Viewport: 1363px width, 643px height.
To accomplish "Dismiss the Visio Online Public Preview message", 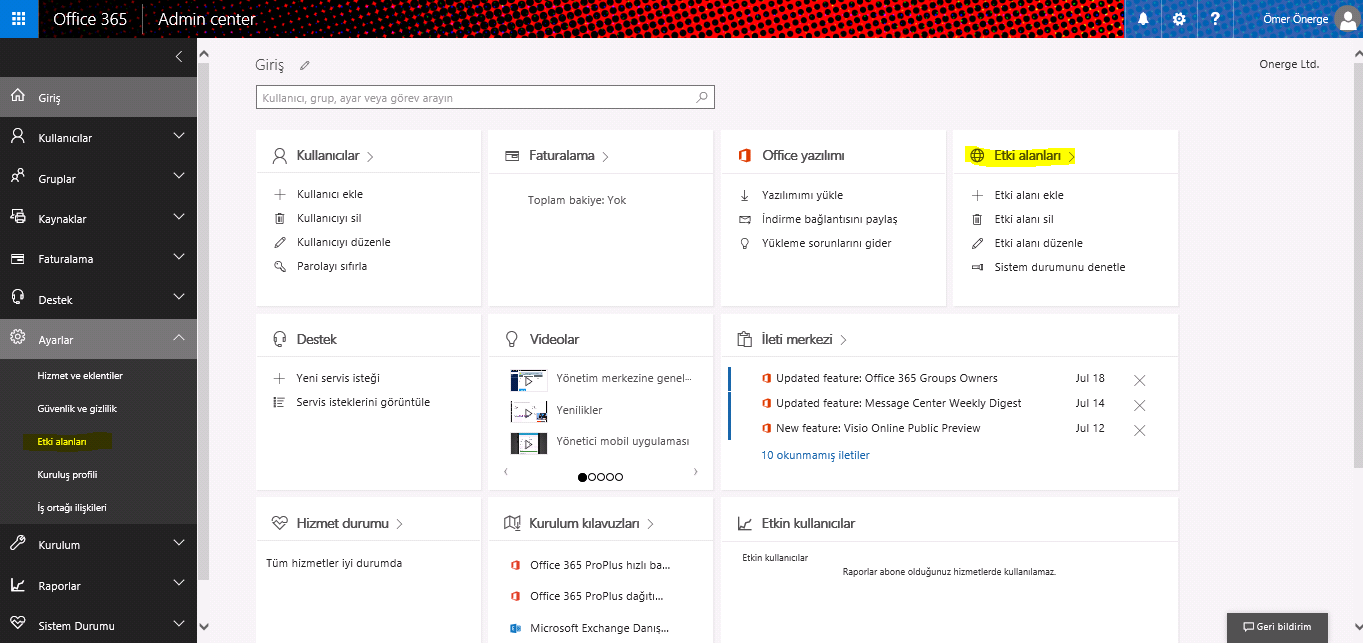I will point(1139,430).
